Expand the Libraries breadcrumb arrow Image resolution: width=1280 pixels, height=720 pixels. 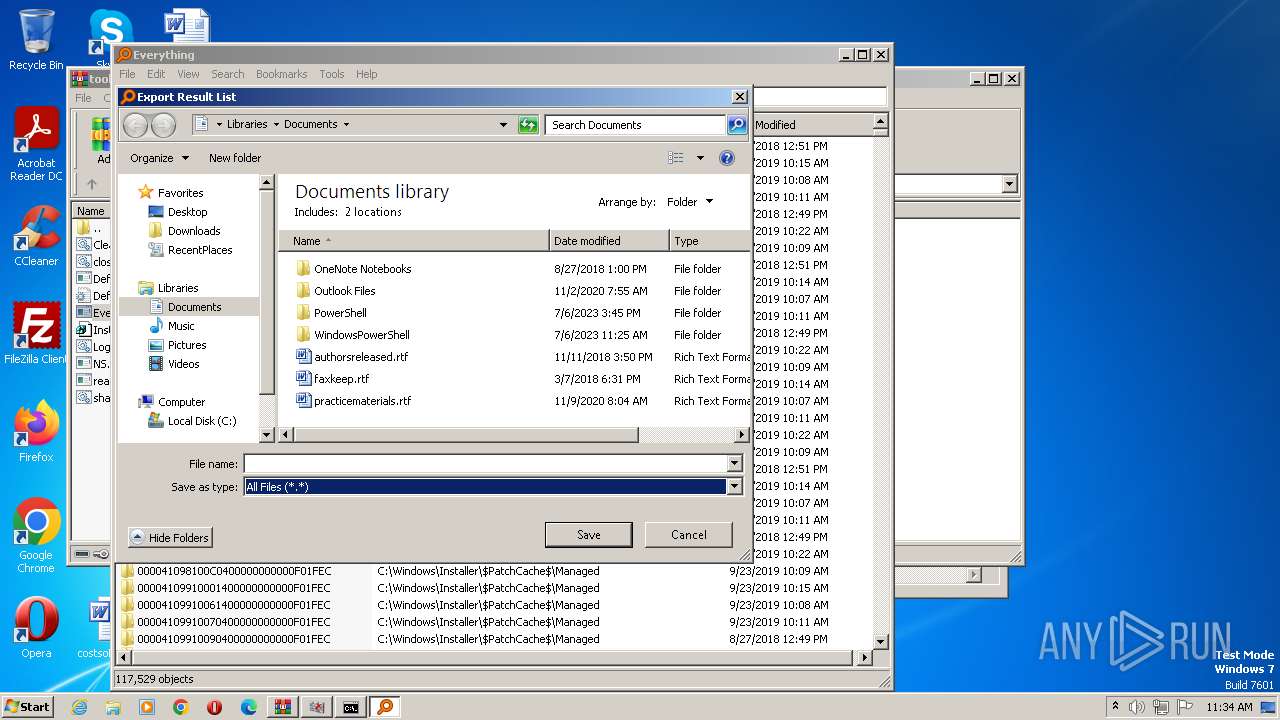click(x=276, y=125)
